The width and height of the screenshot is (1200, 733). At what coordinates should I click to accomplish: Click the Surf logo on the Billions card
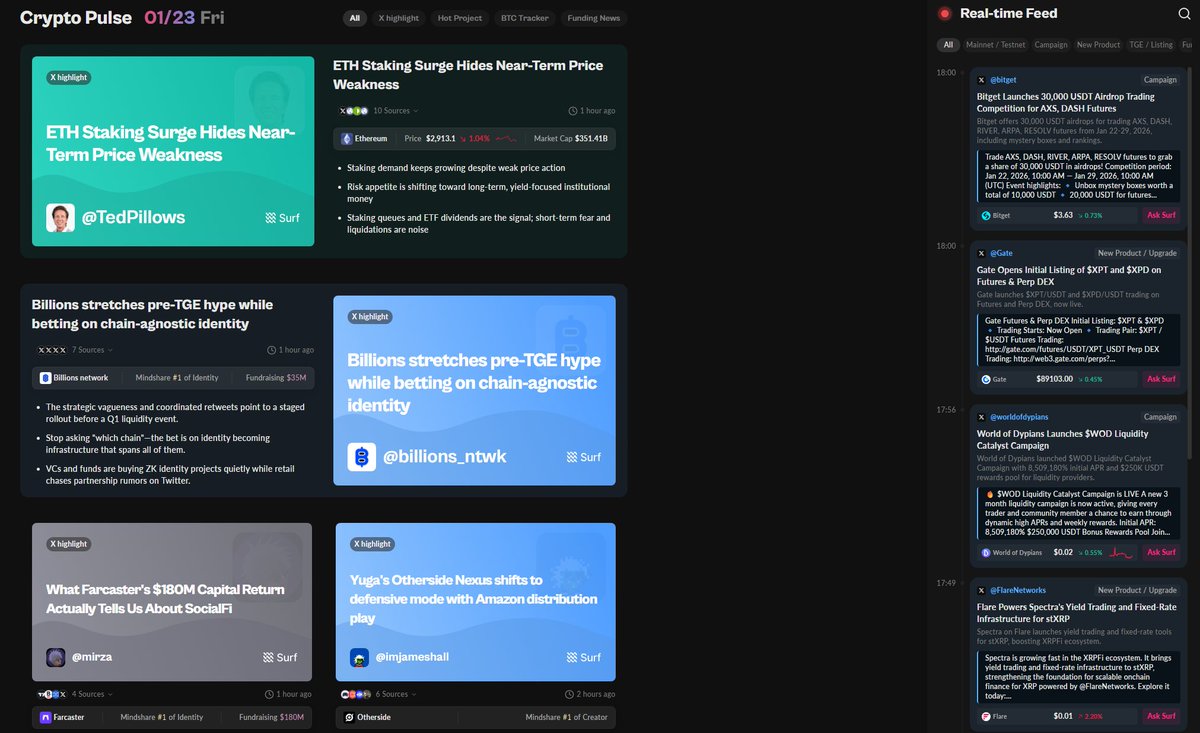click(584, 457)
